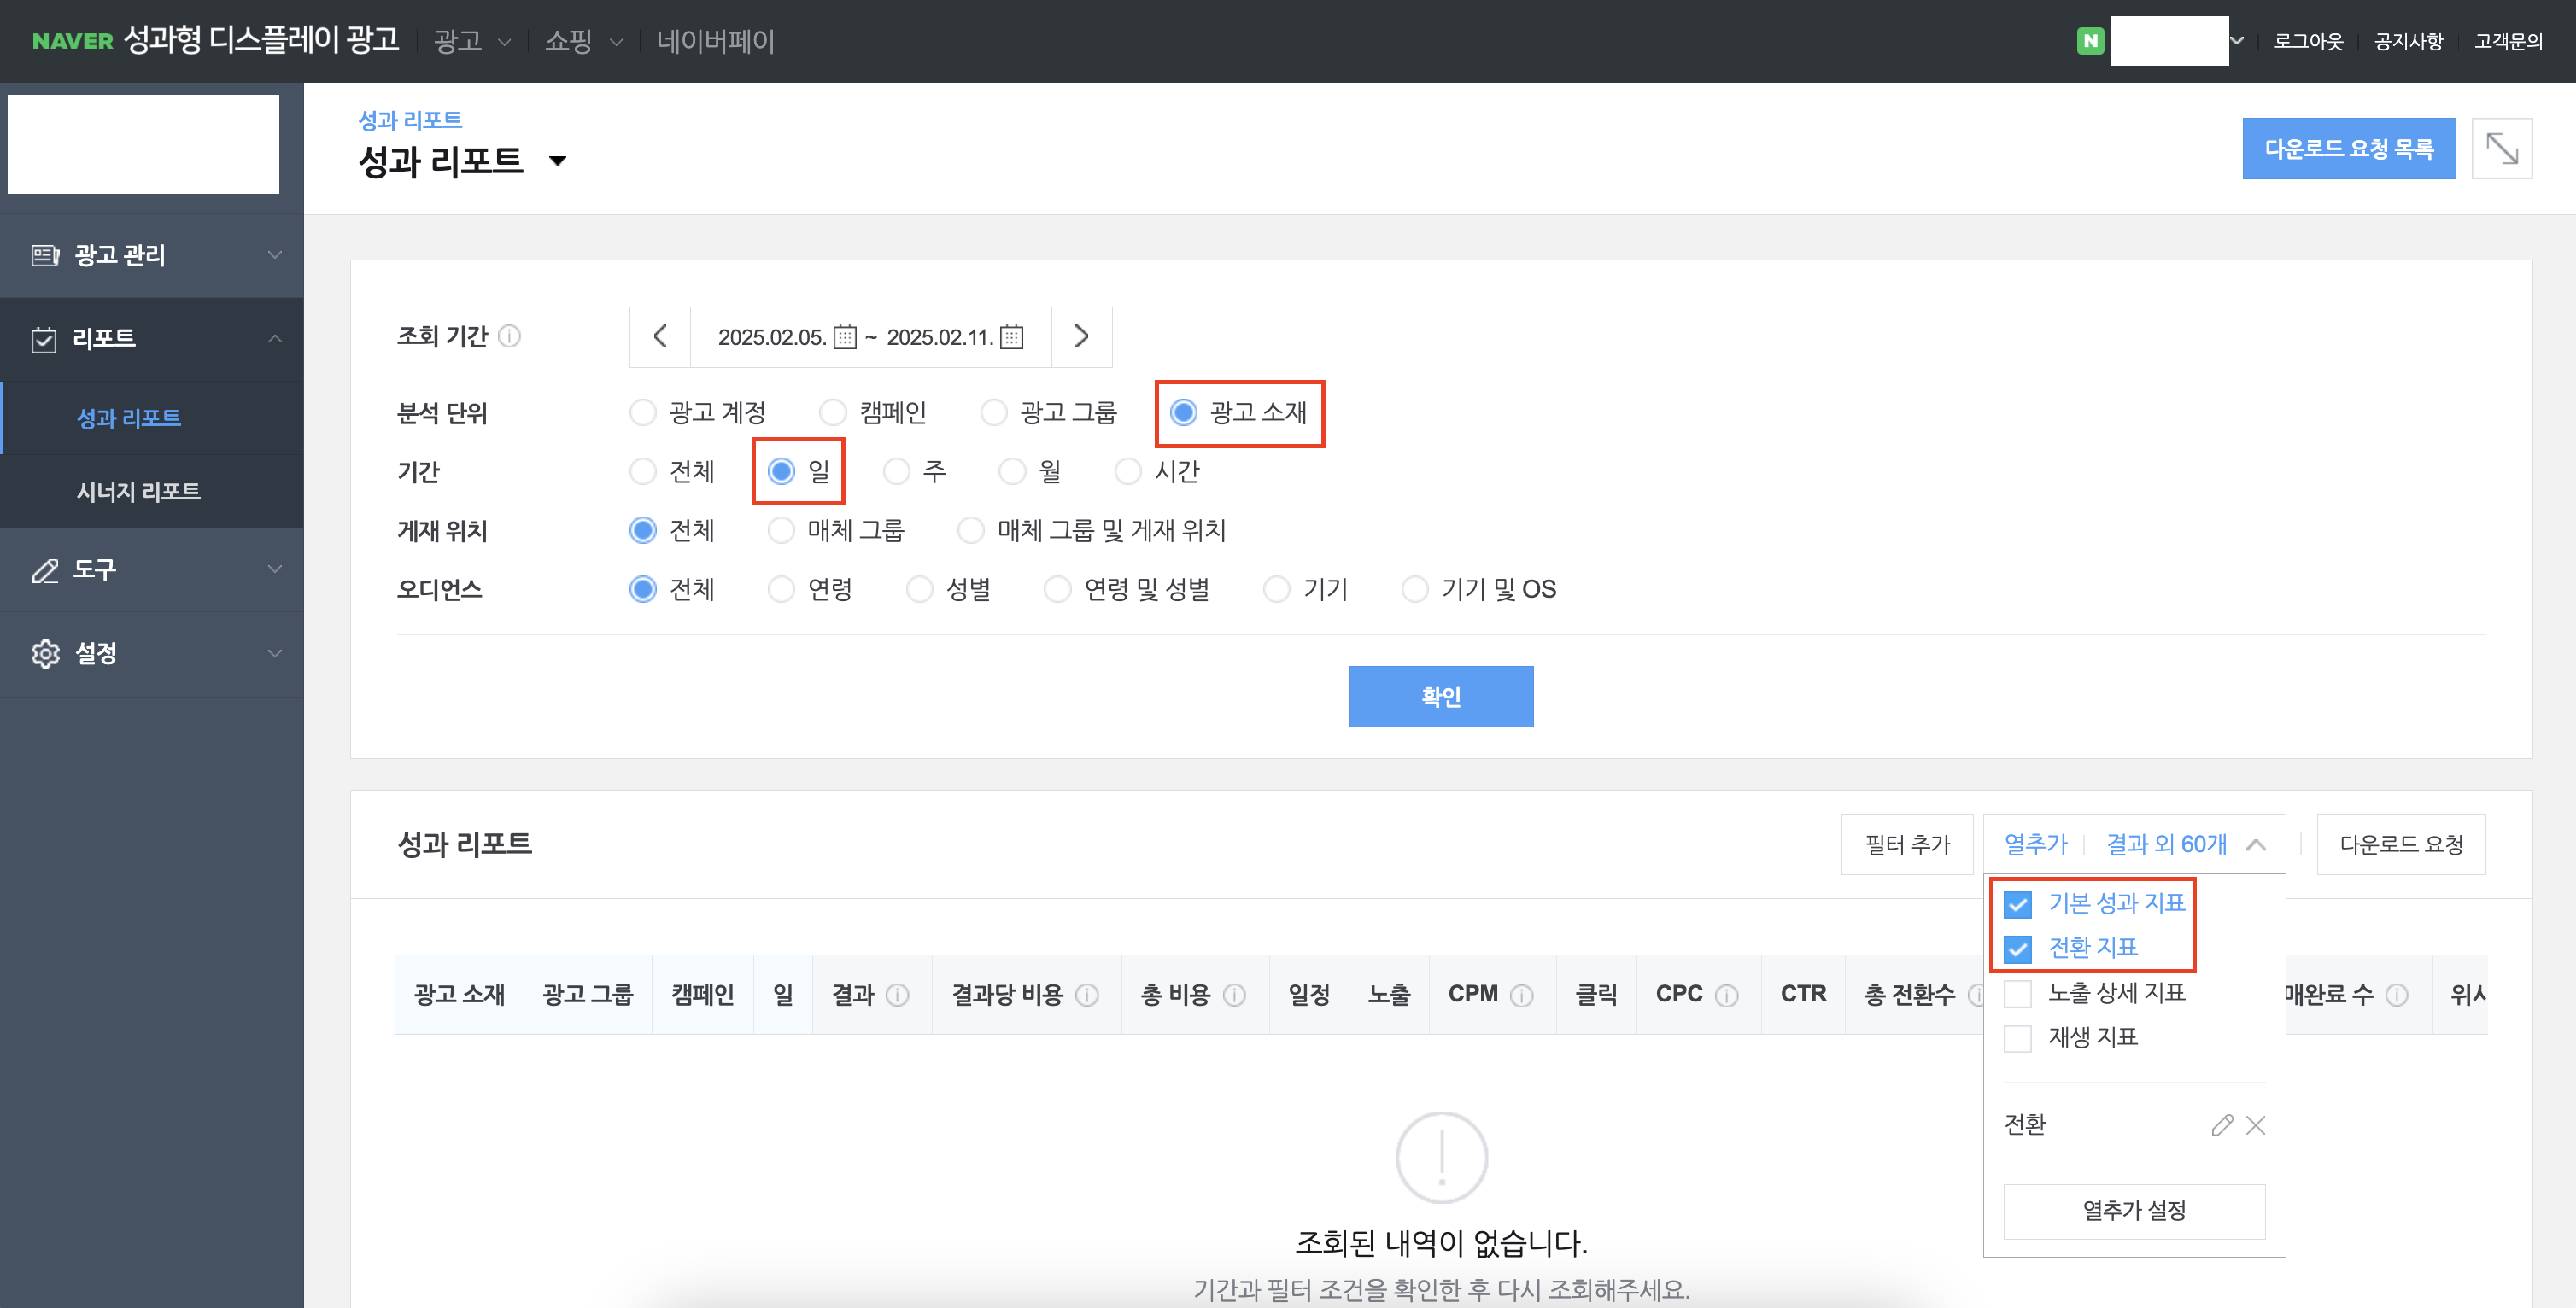Go to next date range arrow
Screen dimensions: 2576x1308
(1081, 337)
